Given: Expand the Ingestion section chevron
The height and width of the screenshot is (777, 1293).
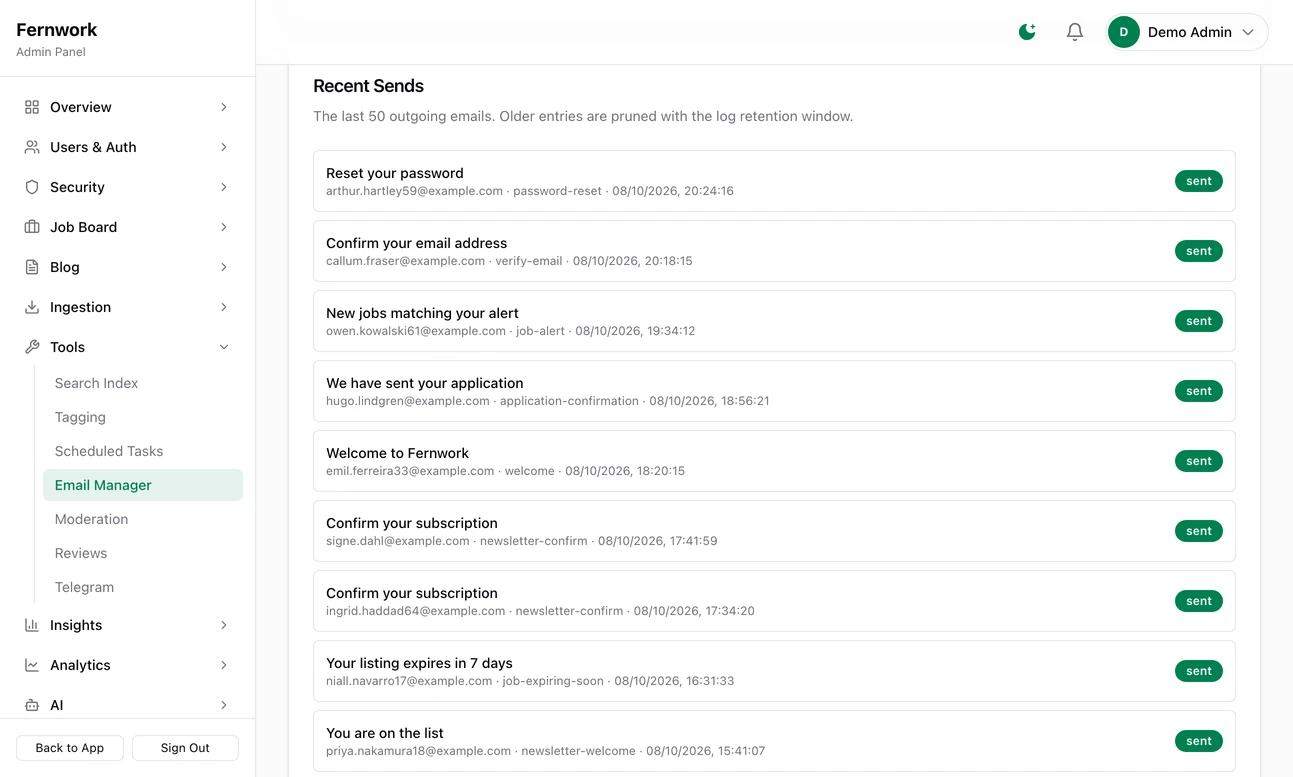Looking at the screenshot, I should pos(224,307).
